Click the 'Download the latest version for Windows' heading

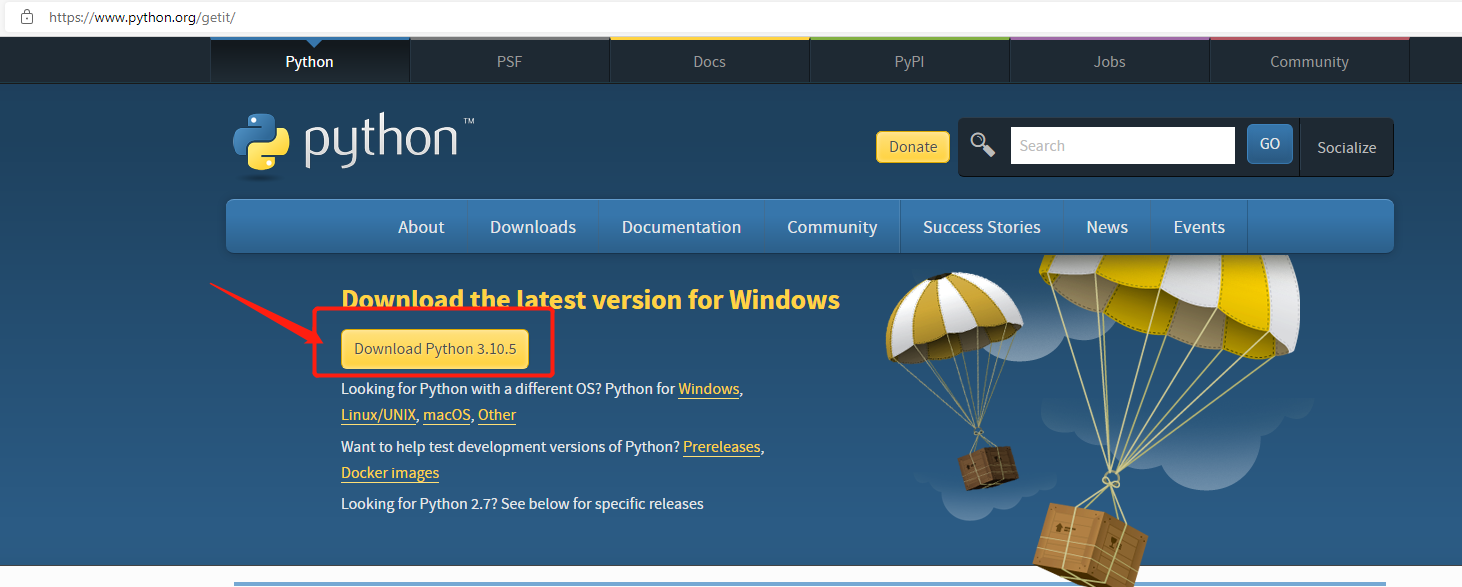(x=590, y=299)
